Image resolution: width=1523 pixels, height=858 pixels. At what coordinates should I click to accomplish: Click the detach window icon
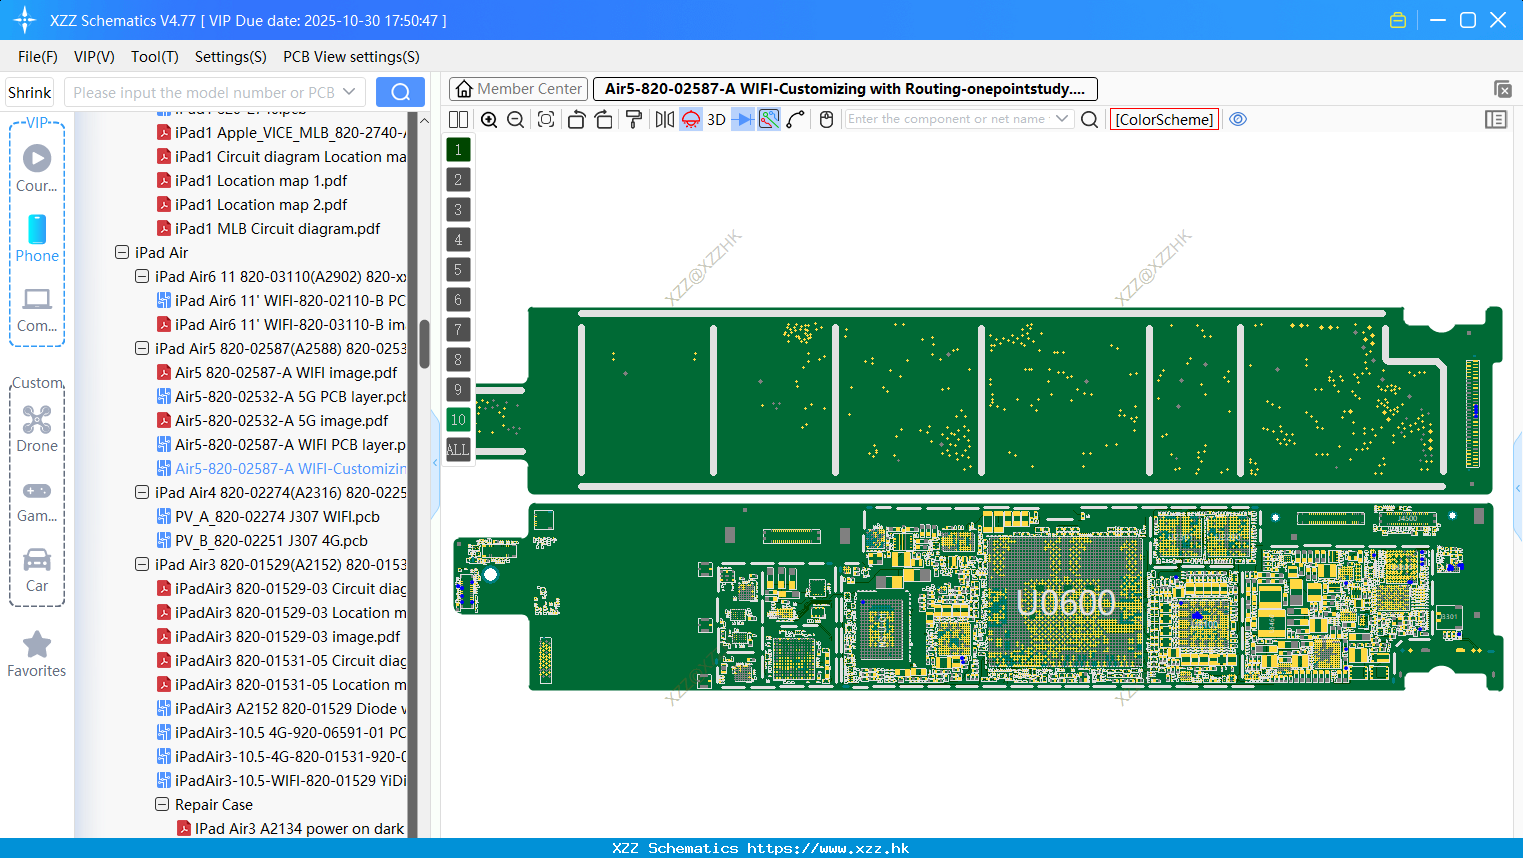(1502, 89)
